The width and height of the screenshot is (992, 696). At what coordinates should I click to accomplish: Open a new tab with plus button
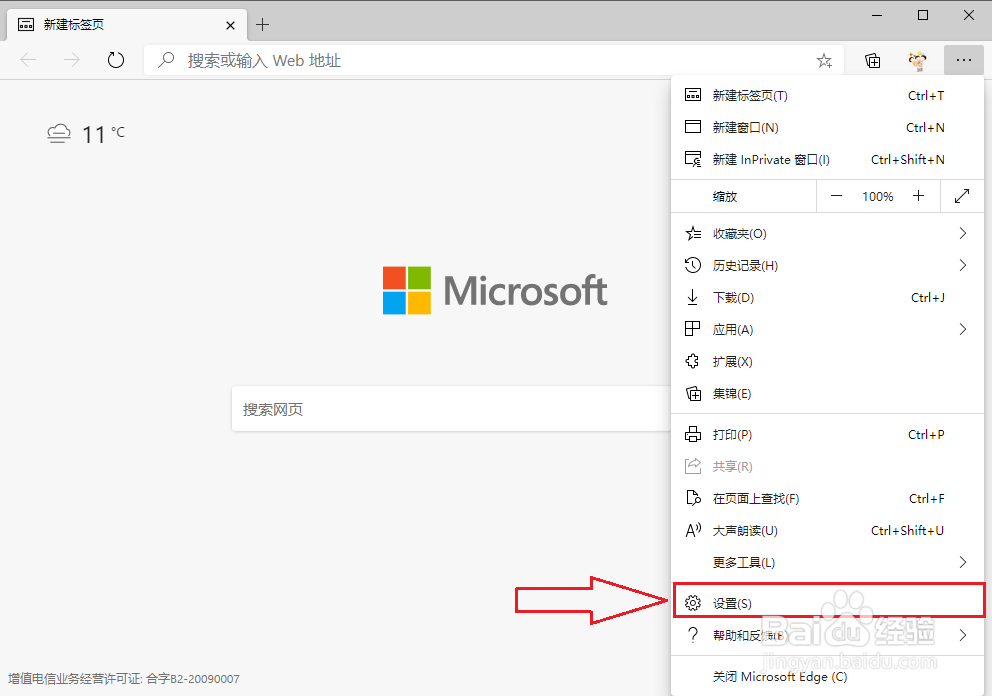[263, 25]
